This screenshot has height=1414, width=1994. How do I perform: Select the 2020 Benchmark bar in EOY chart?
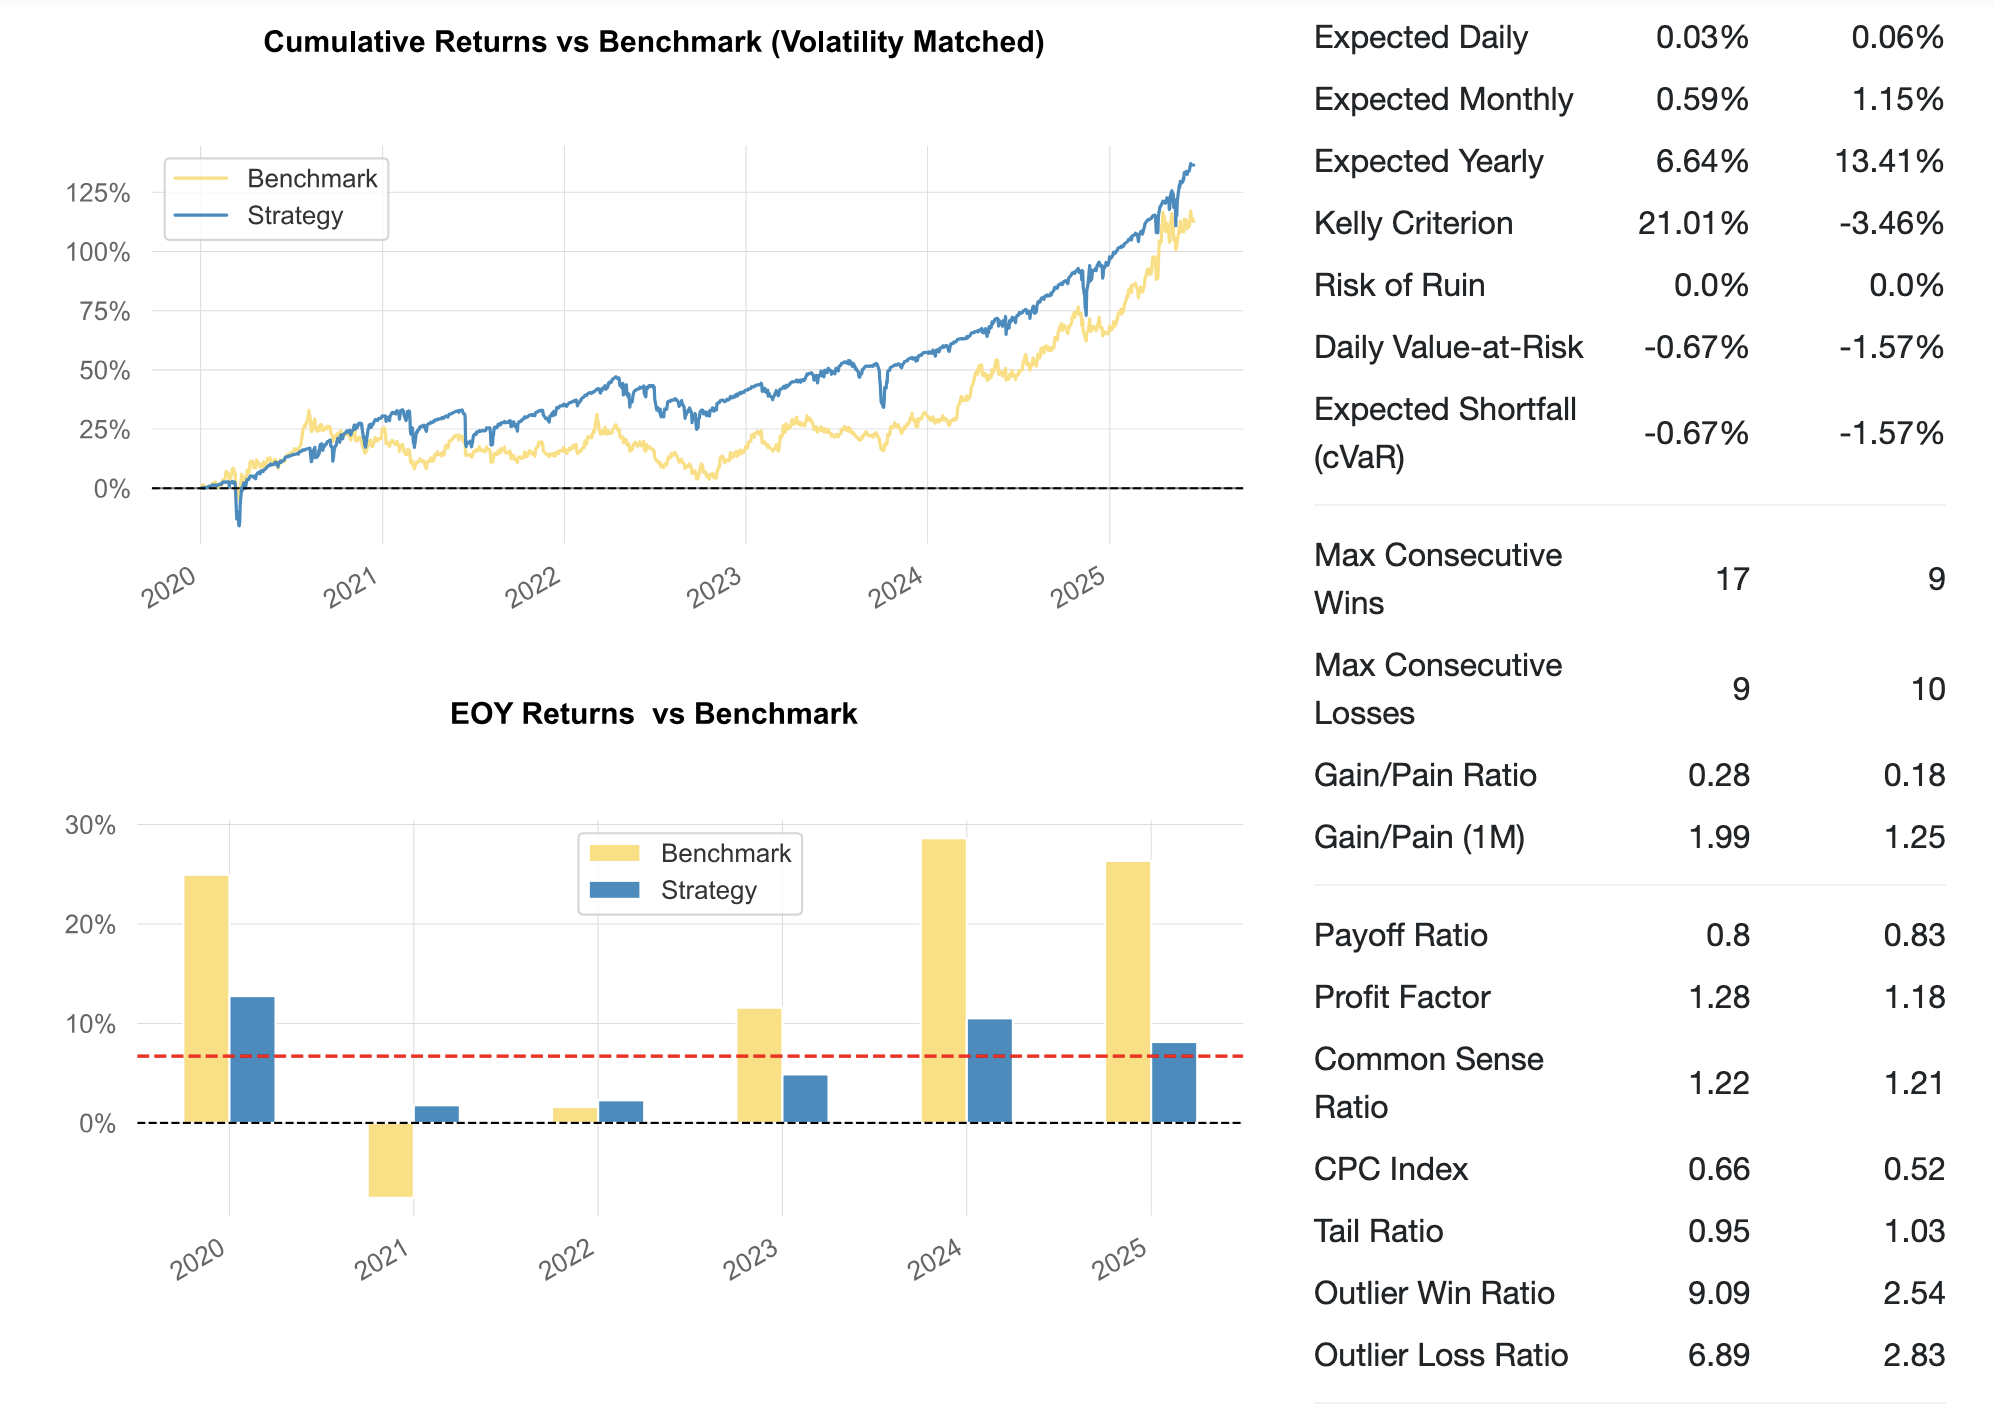[206, 998]
